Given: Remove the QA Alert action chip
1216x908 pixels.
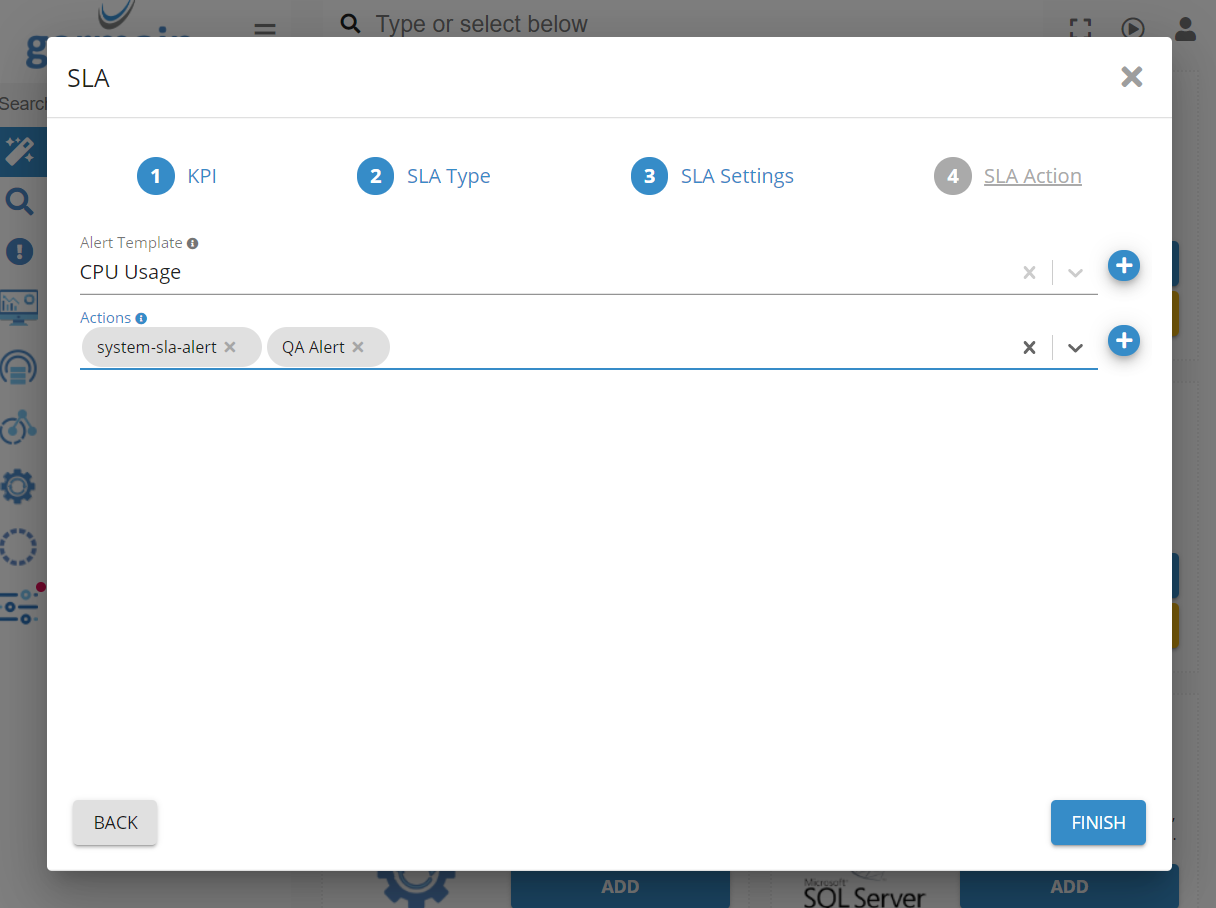Looking at the screenshot, I should click(358, 347).
